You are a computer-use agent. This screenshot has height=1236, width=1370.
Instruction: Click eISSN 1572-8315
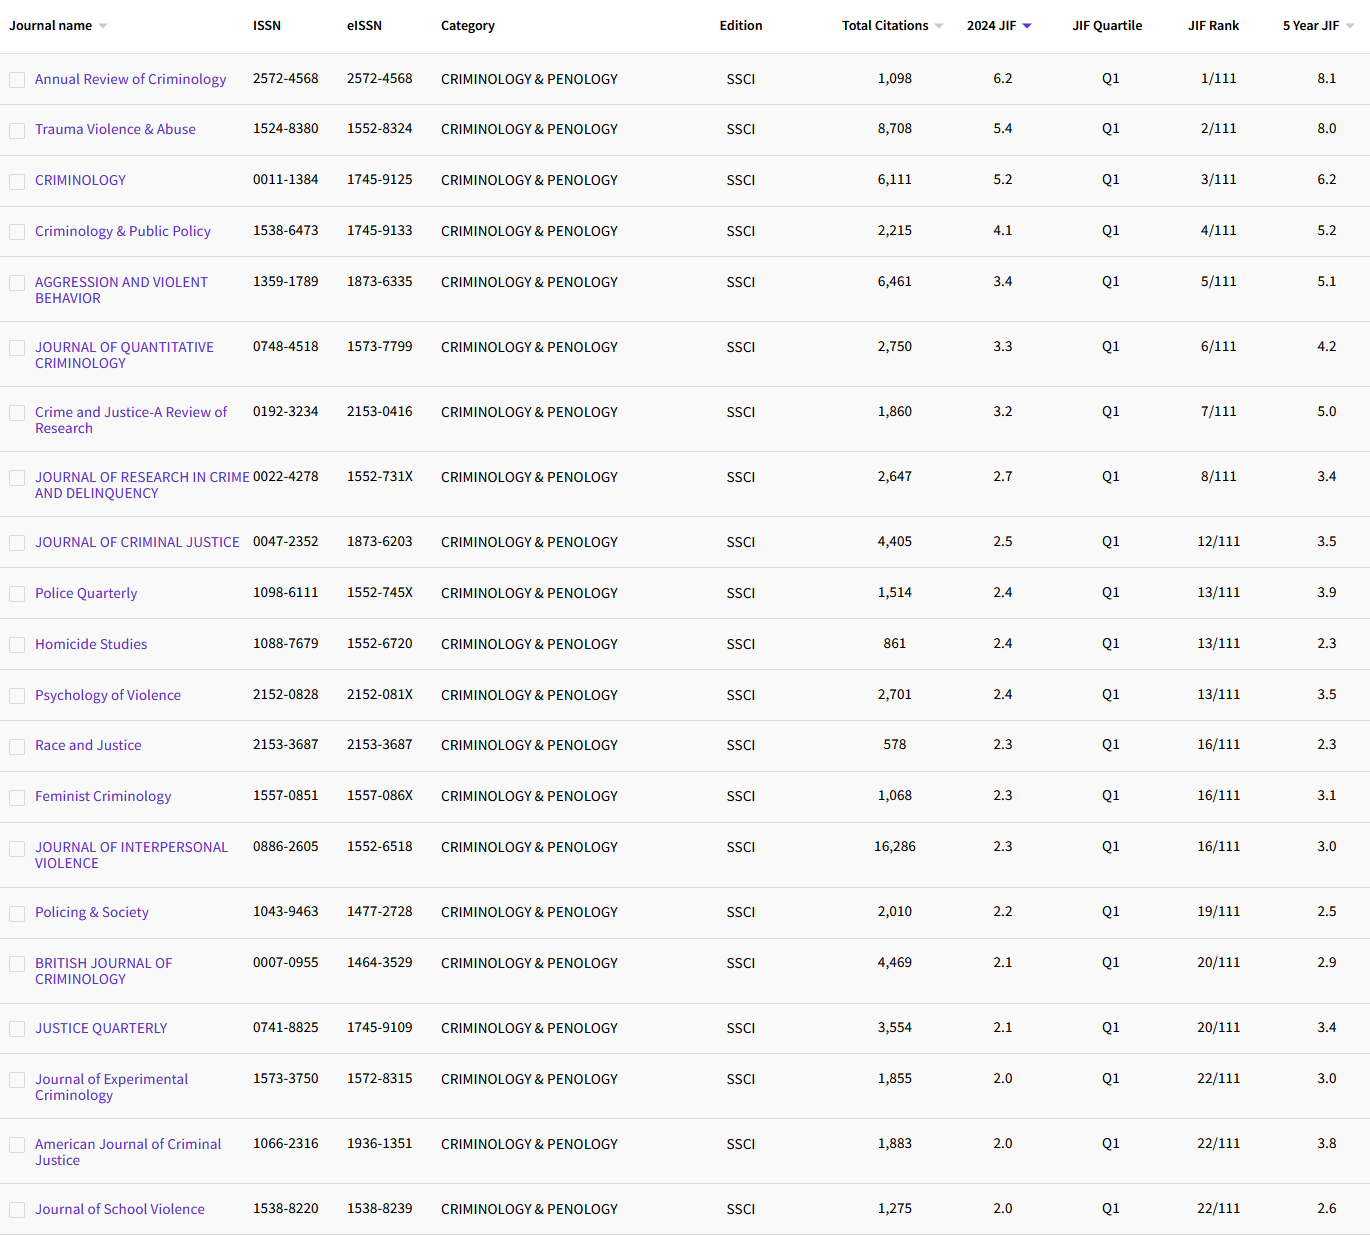pos(380,1078)
